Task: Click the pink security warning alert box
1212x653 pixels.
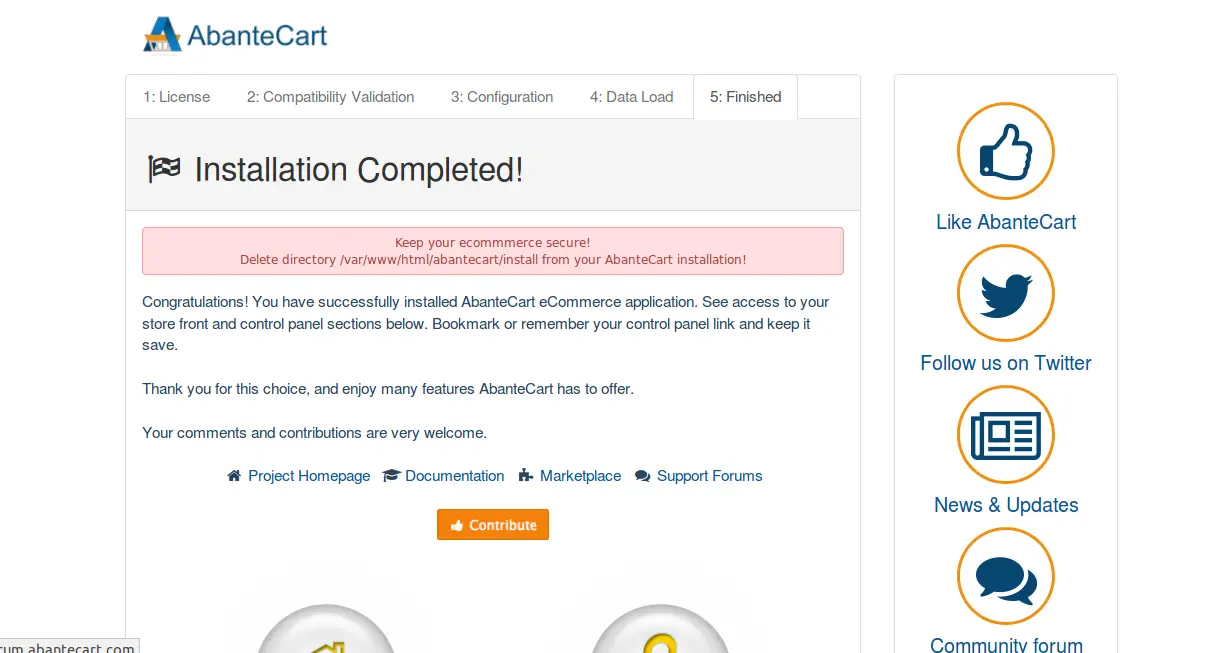Action: (493, 251)
